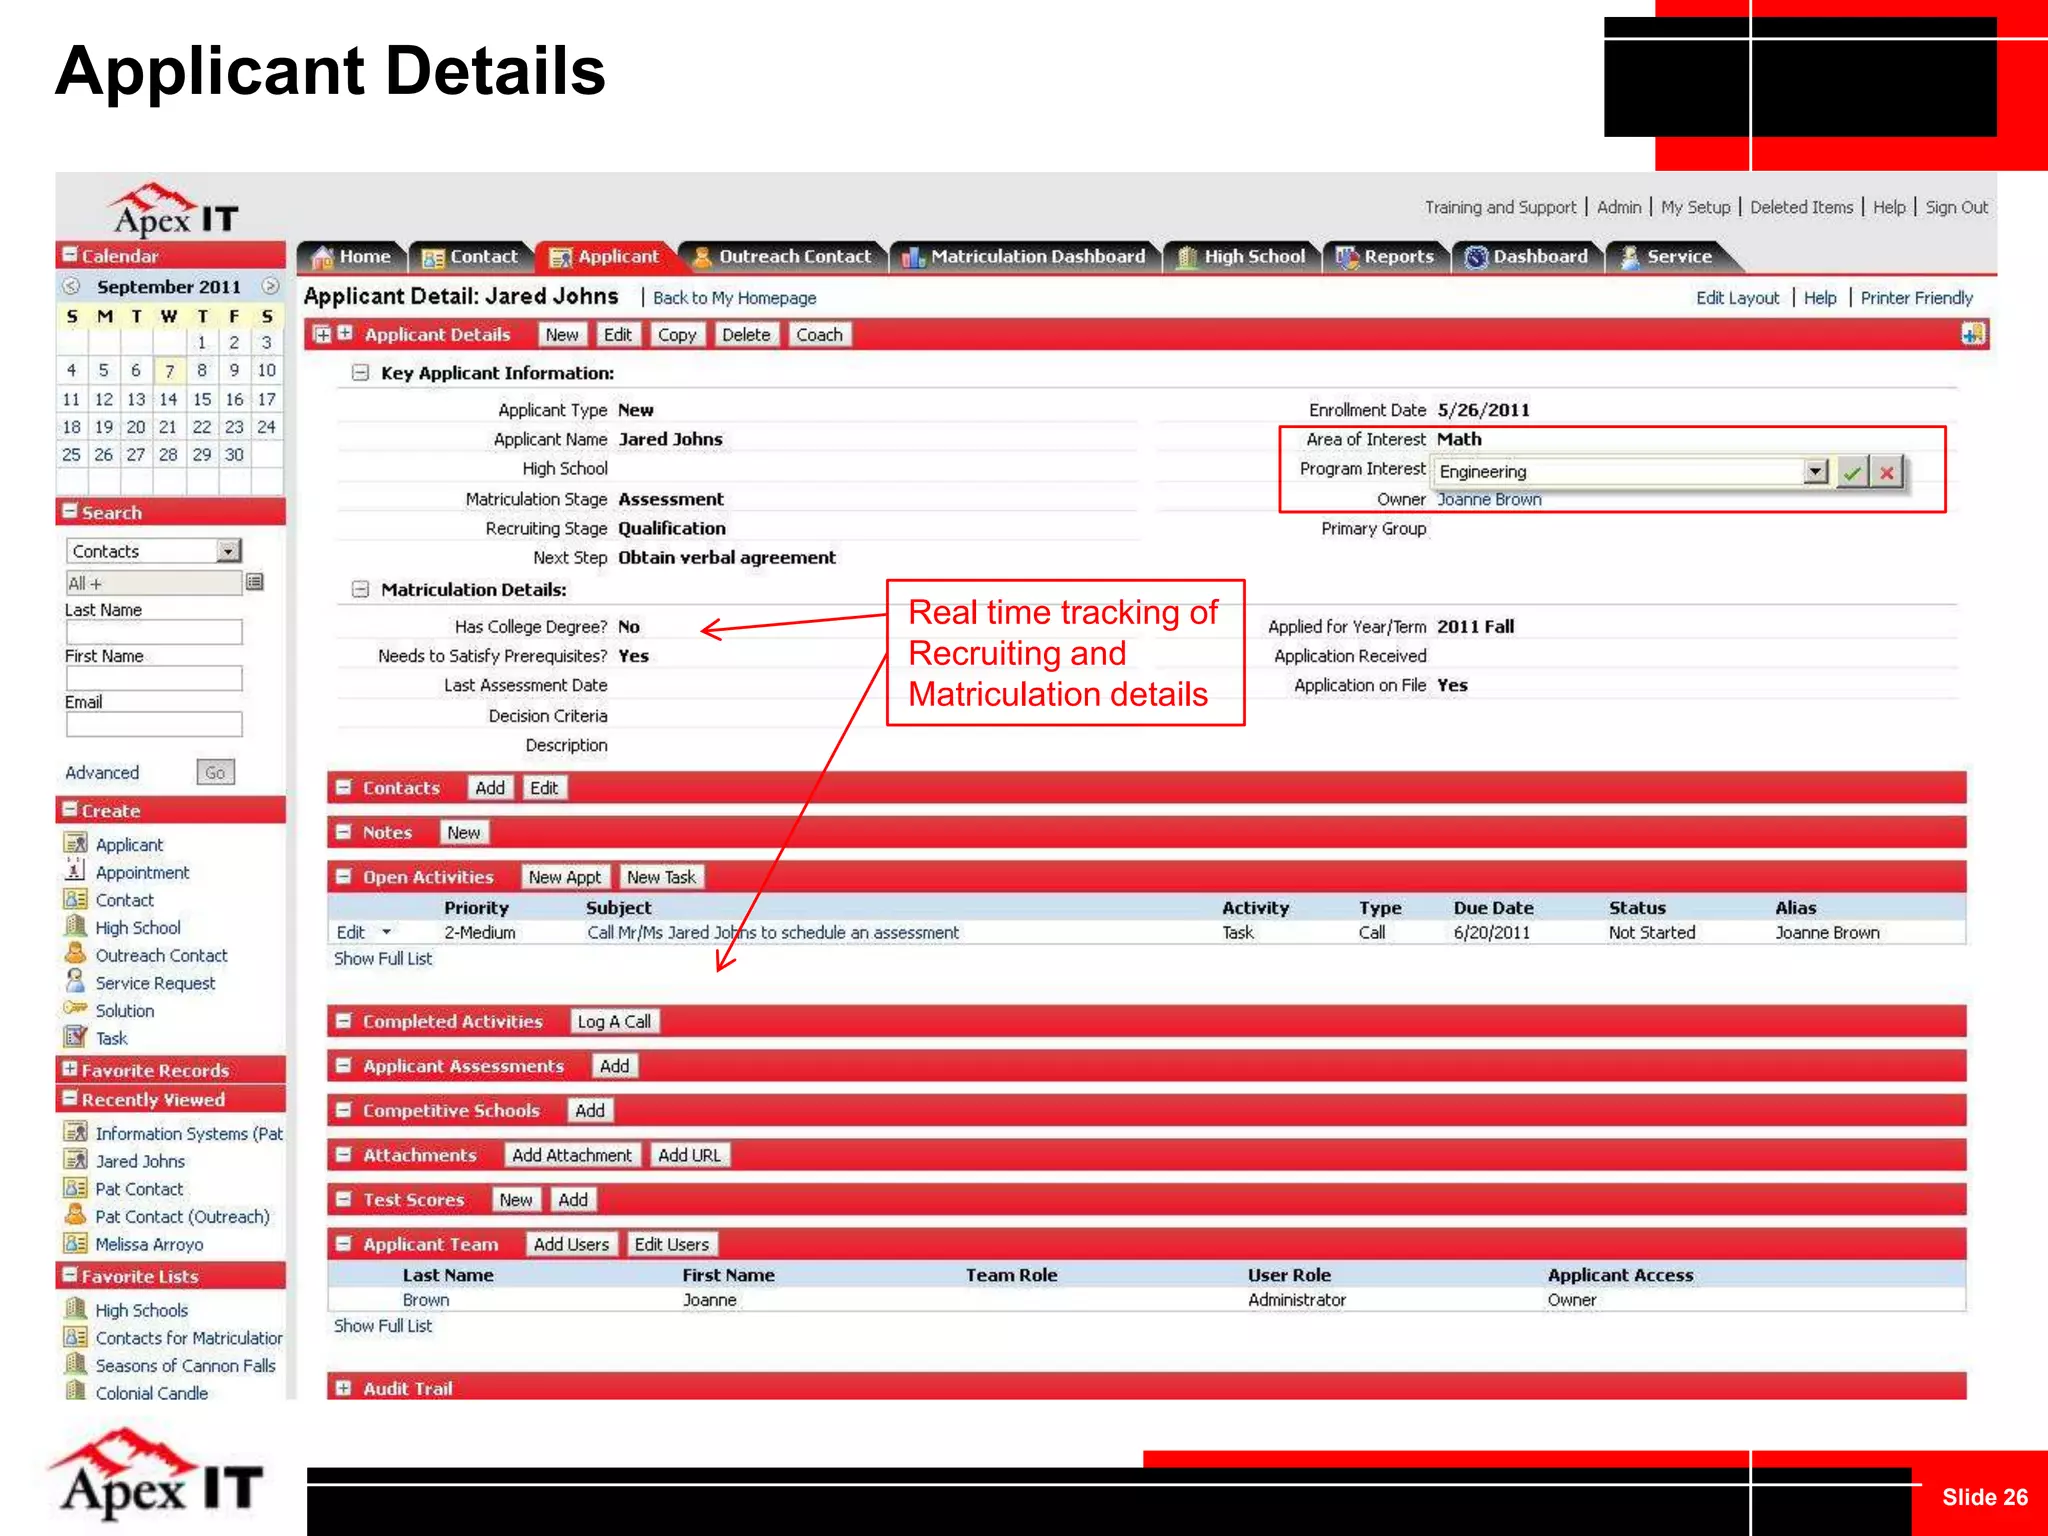
Task: Click the Colonial Candle list icon
Action: pos(75,1391)
